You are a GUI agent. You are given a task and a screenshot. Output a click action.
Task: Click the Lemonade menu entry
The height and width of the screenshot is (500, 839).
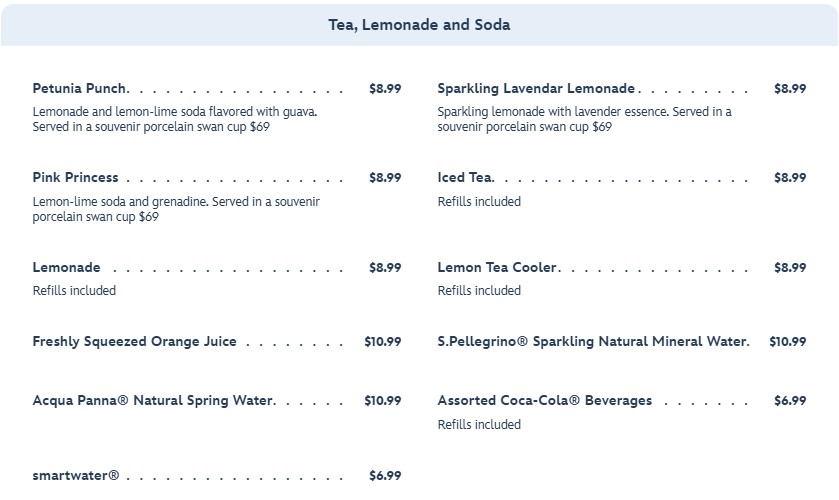pos(66,267)
